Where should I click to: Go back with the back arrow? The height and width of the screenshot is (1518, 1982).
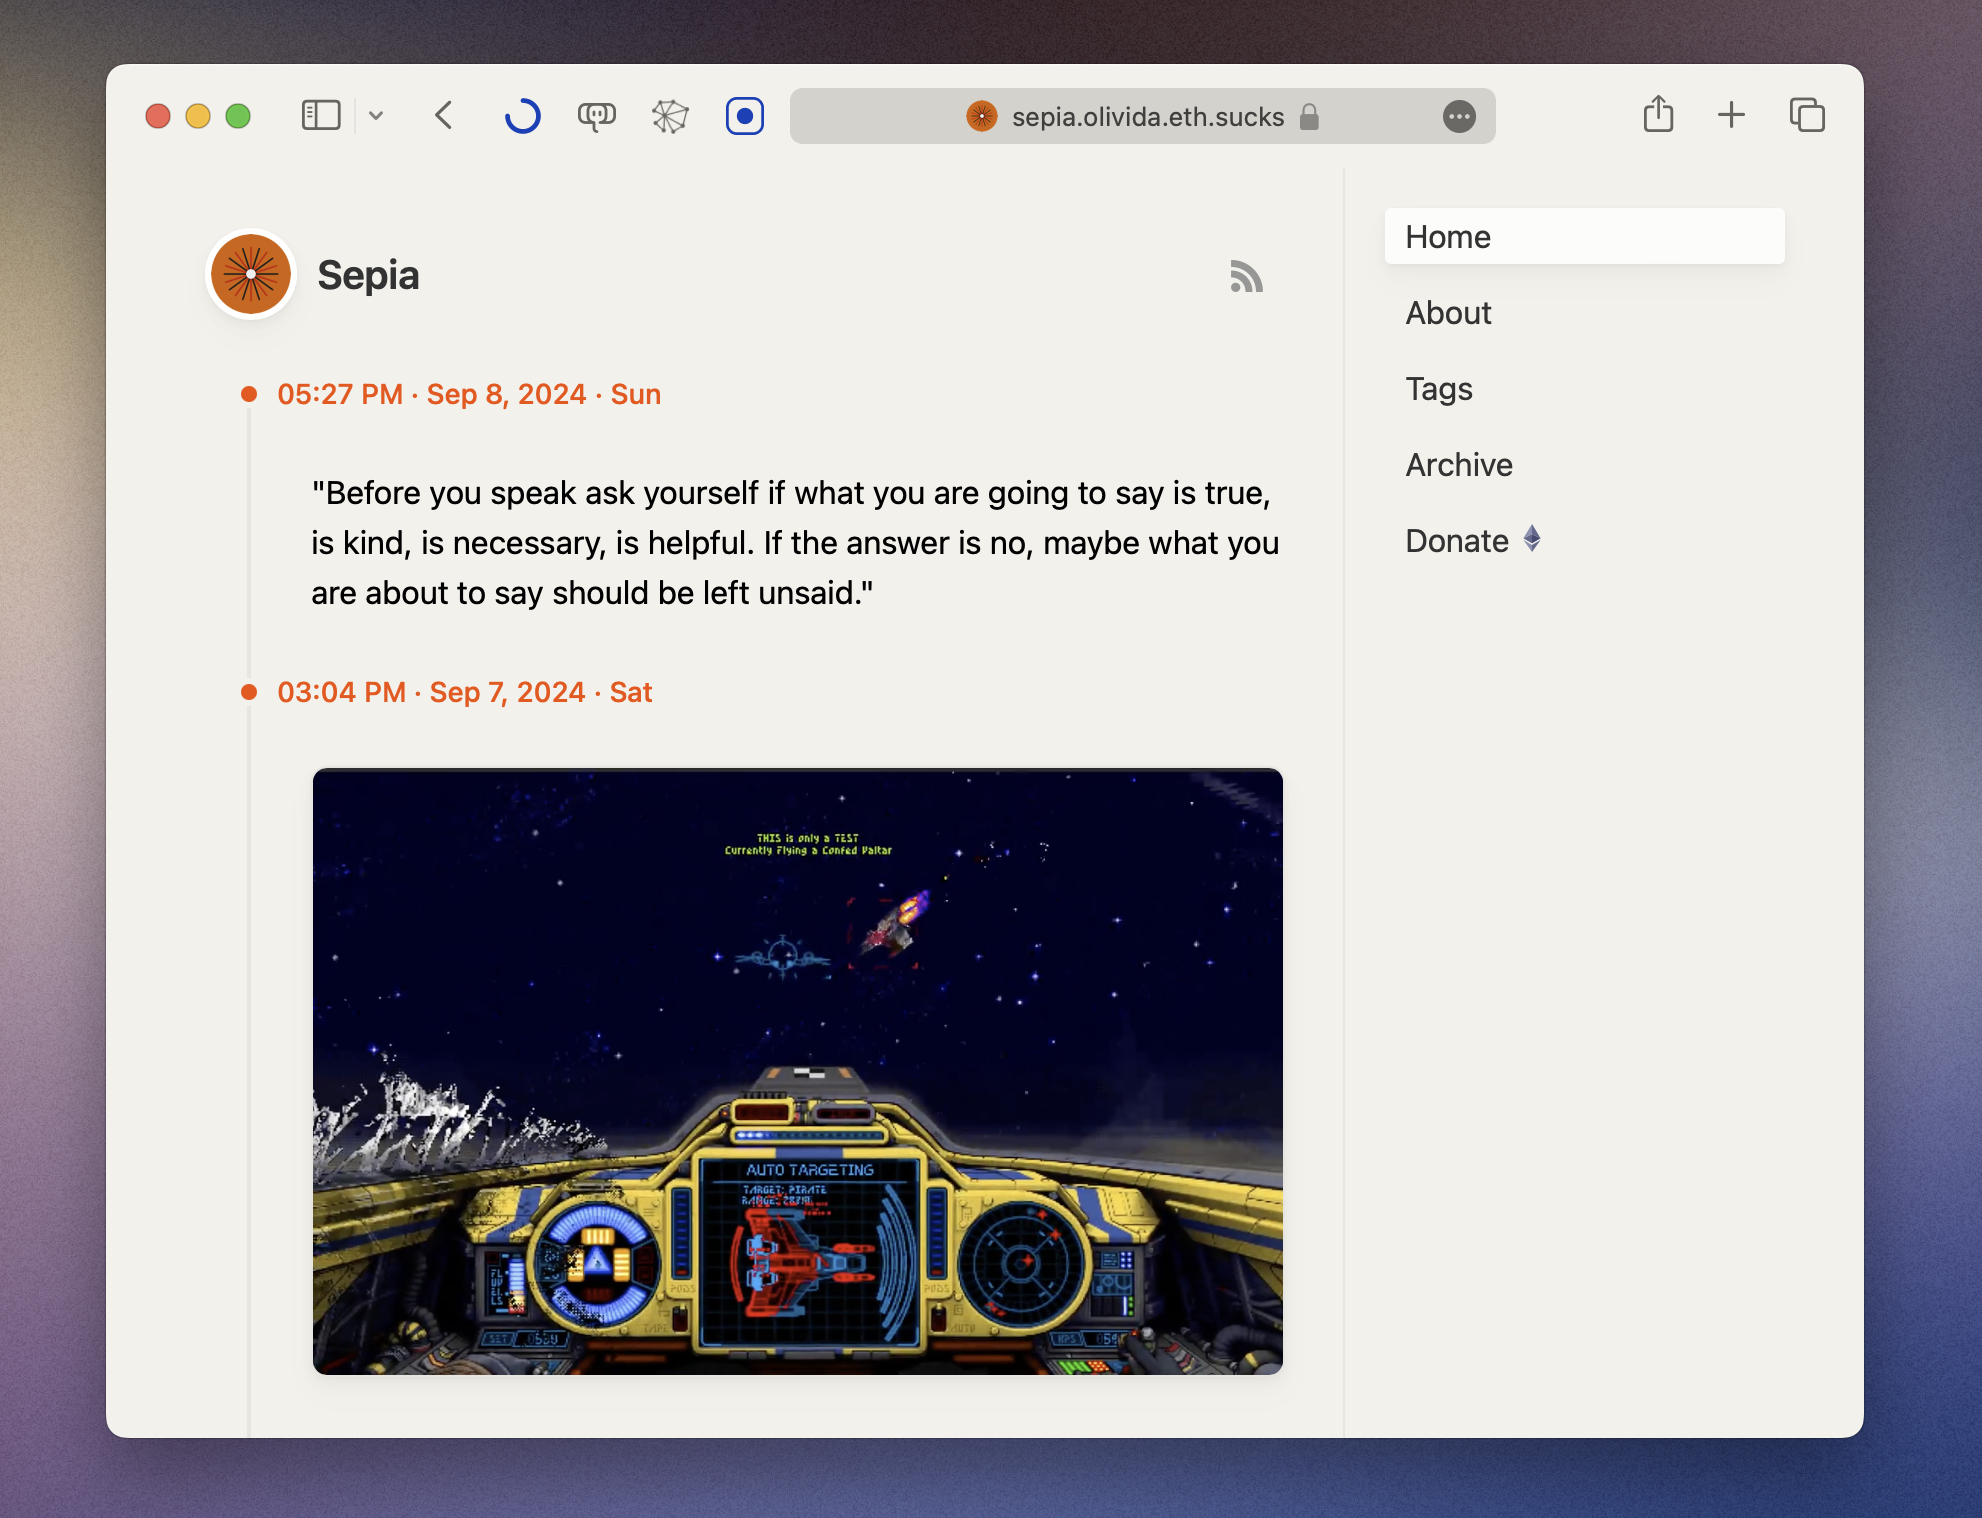coord(445,116)
